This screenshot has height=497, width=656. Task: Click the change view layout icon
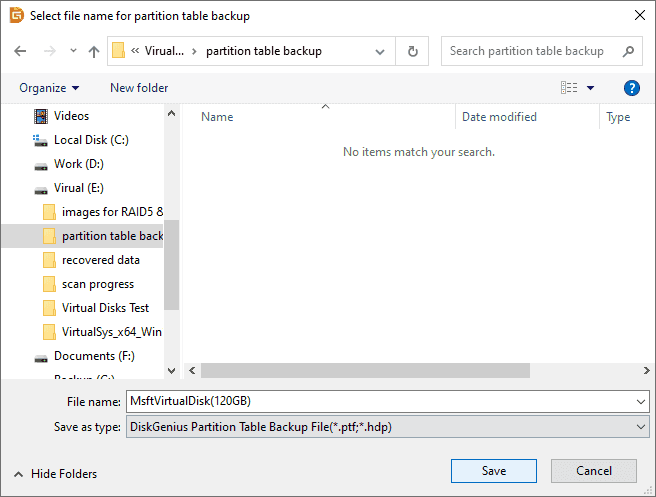point(570,88)
